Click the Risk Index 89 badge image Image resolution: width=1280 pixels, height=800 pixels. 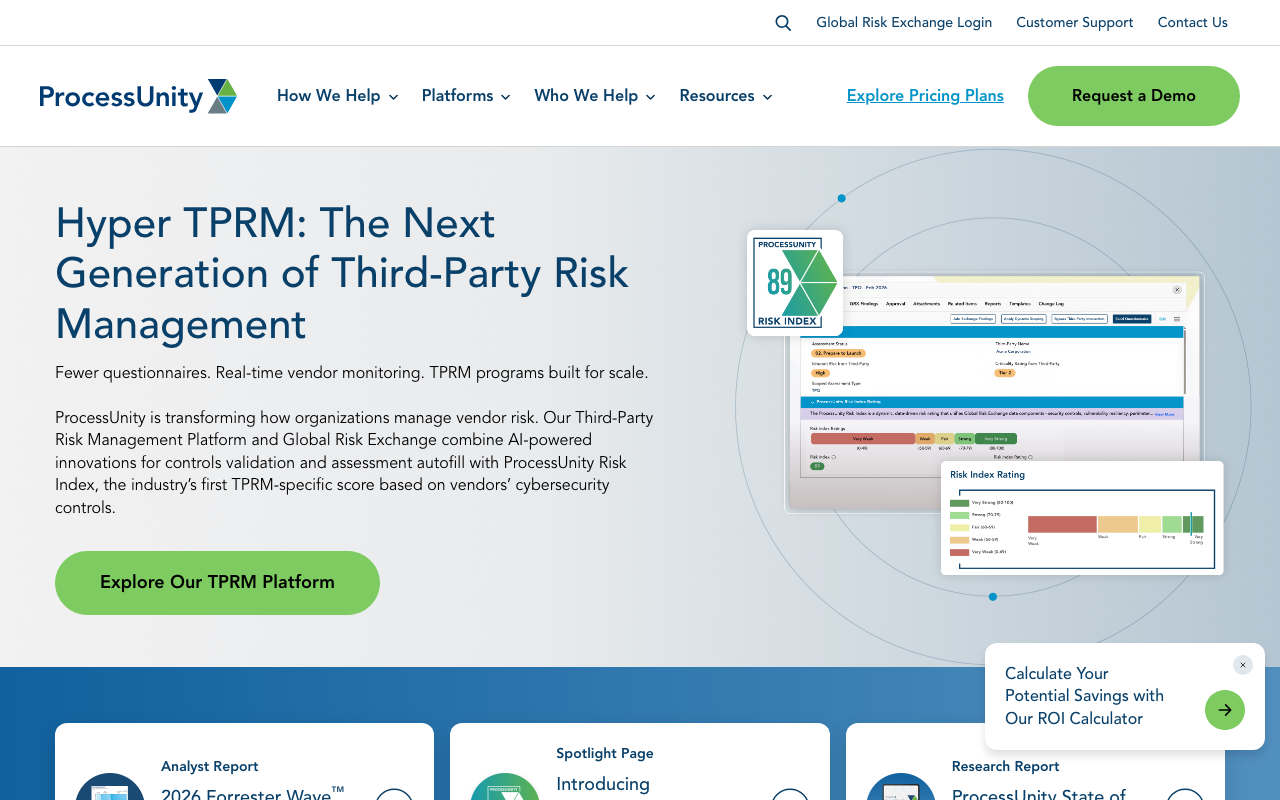795,283
